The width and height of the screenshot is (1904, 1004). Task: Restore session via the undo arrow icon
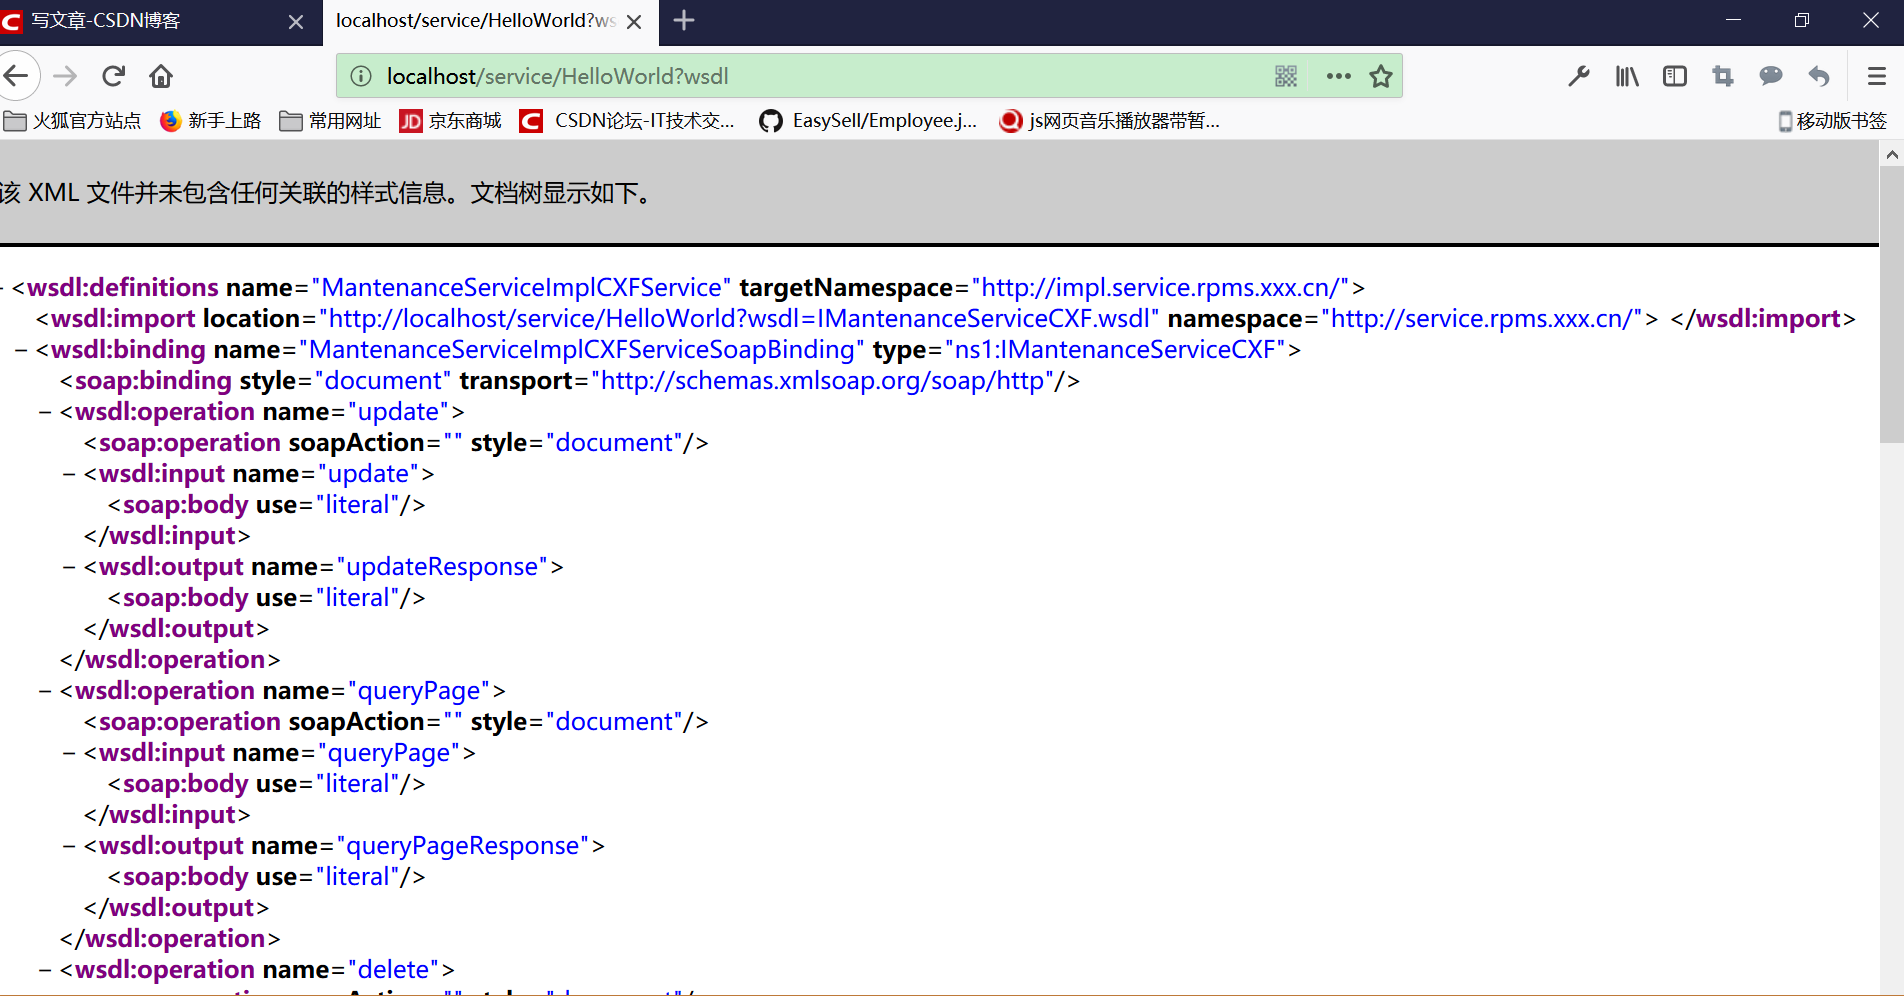pos(1818,75)
